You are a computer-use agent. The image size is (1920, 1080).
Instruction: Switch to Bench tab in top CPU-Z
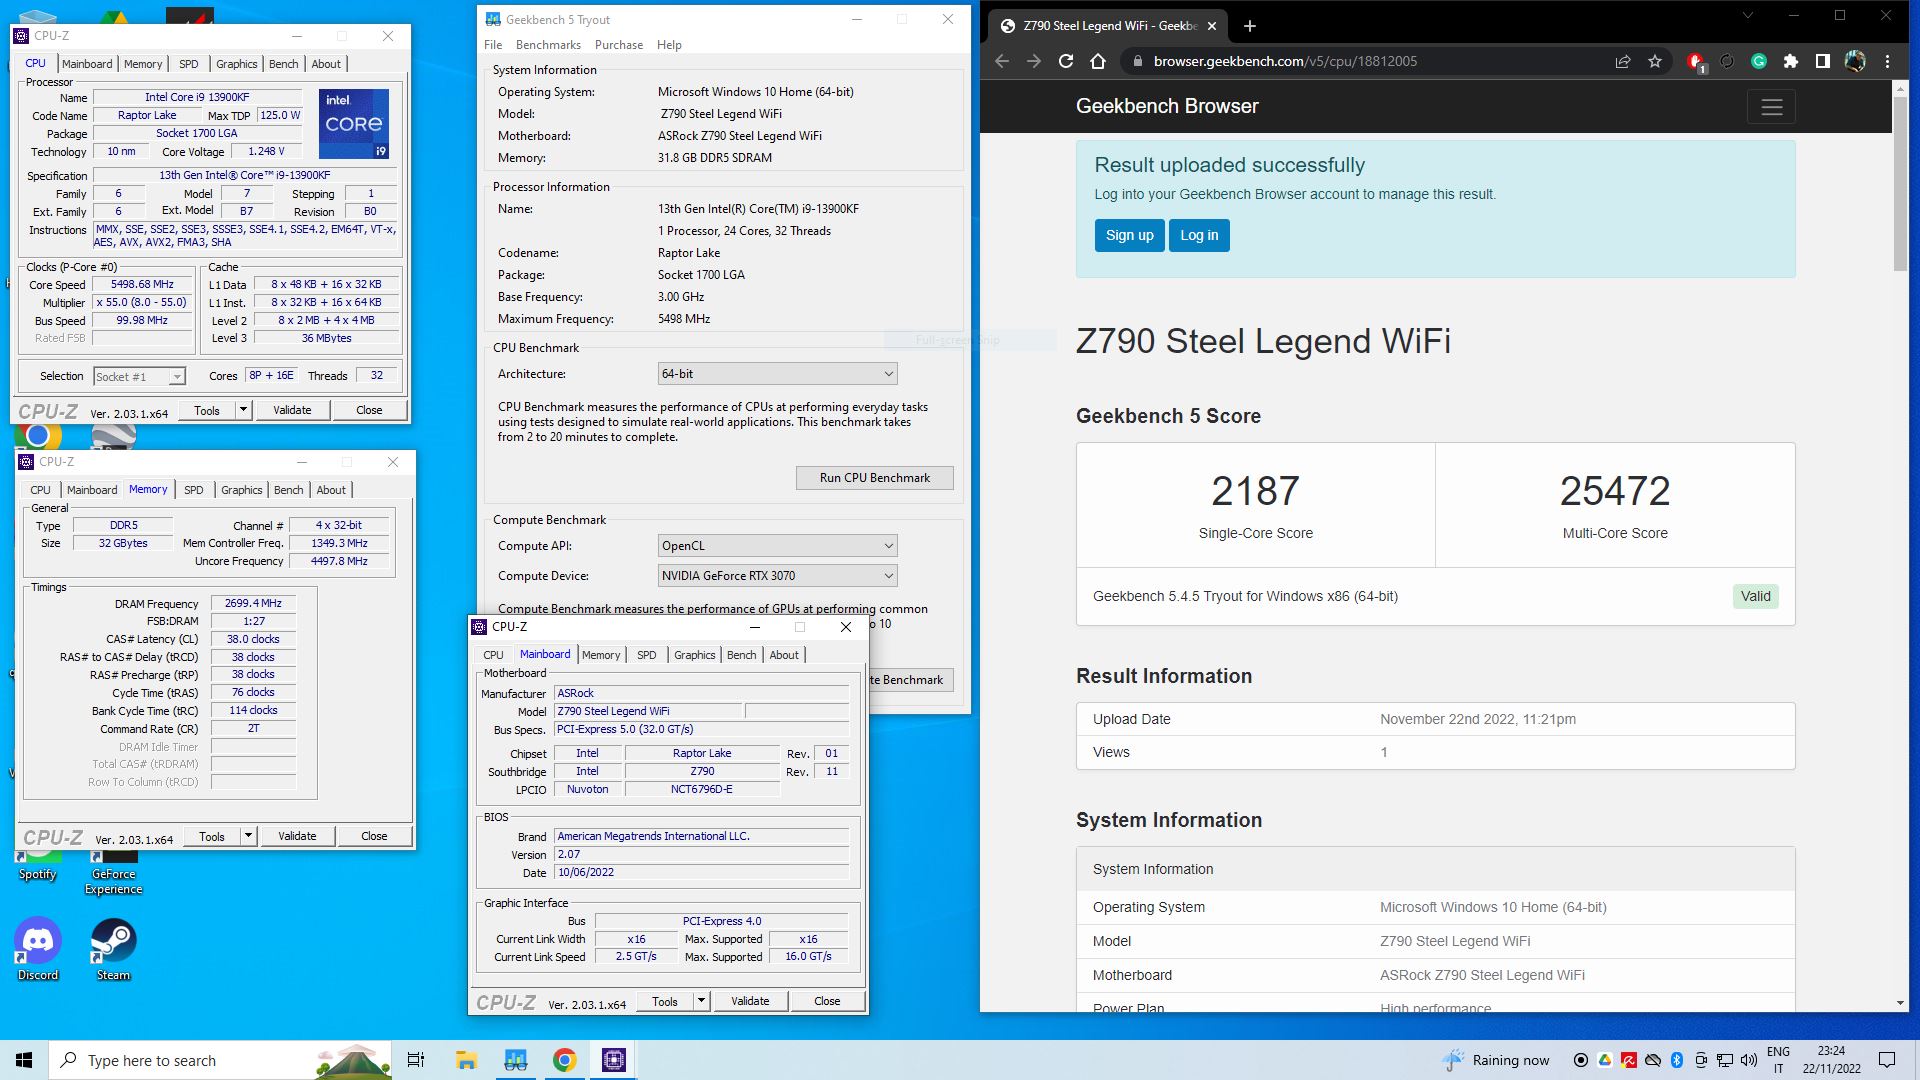(x=284, y=64)
